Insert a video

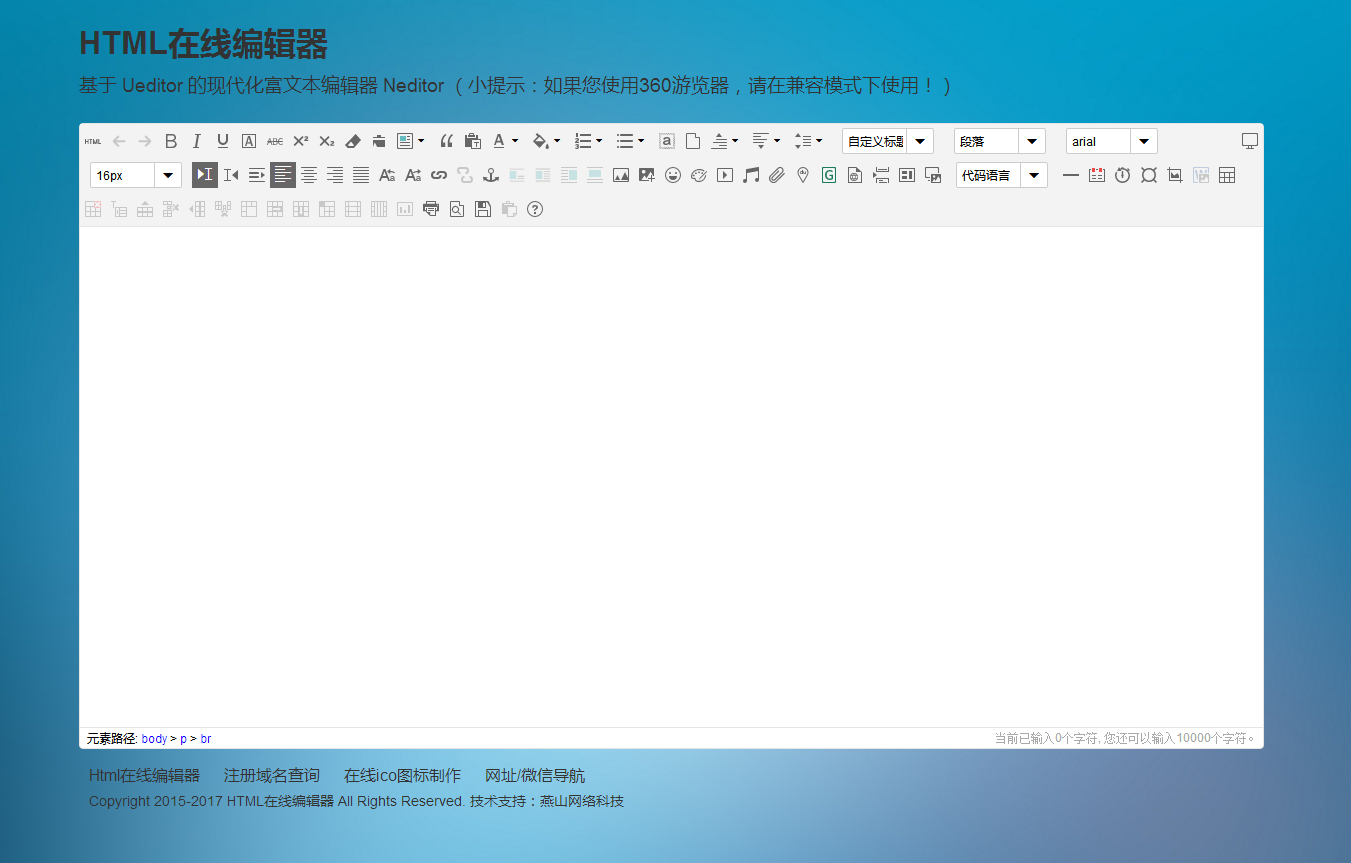[x=725, y=175]
